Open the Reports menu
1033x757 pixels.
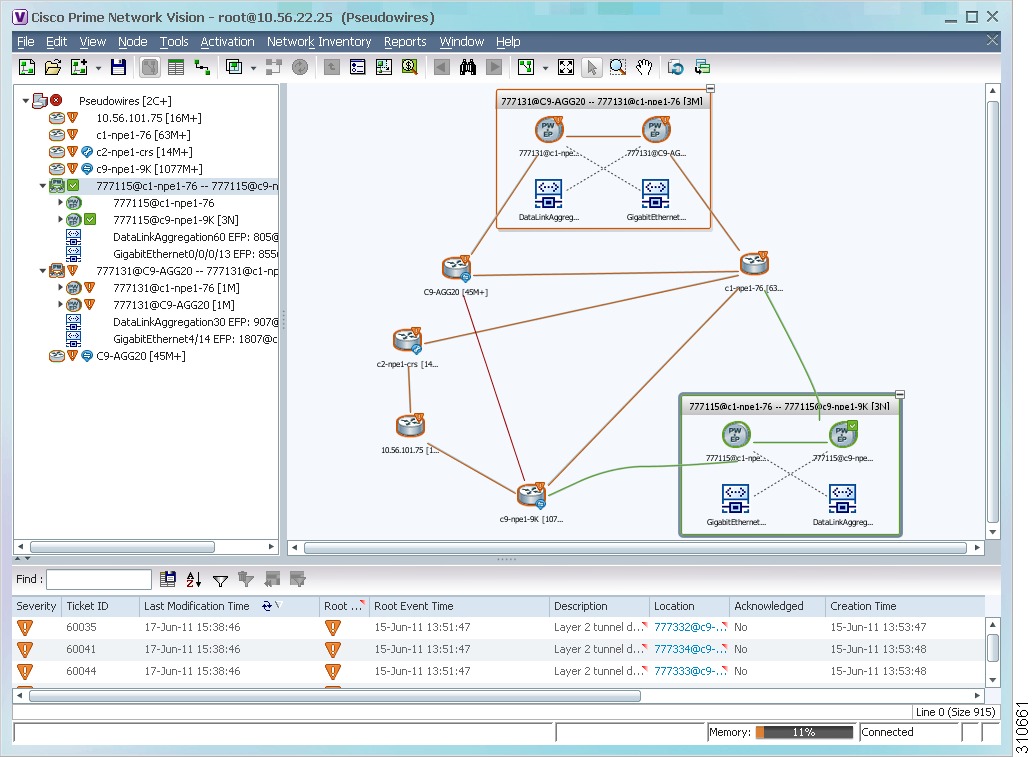pos(405,42)
